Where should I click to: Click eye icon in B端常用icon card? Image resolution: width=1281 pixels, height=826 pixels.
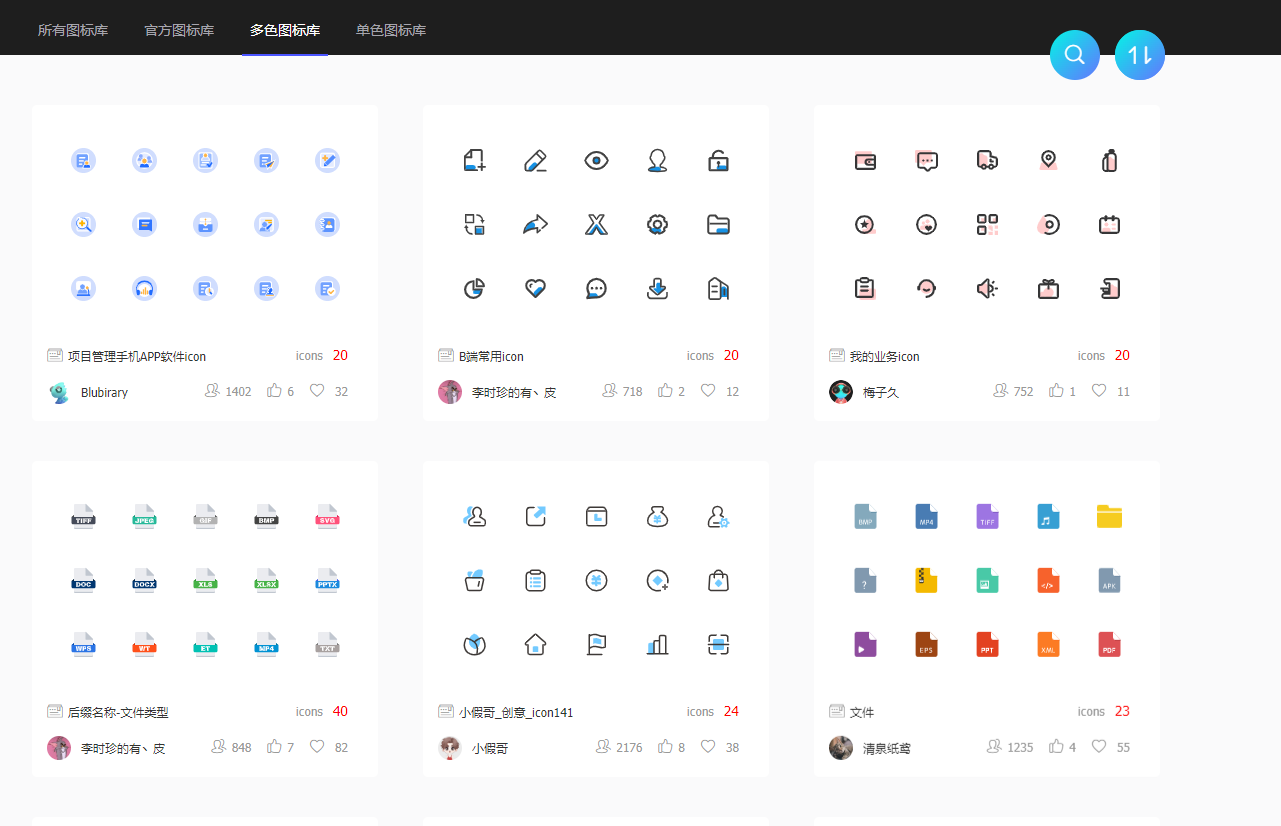(x=596, y=160)
